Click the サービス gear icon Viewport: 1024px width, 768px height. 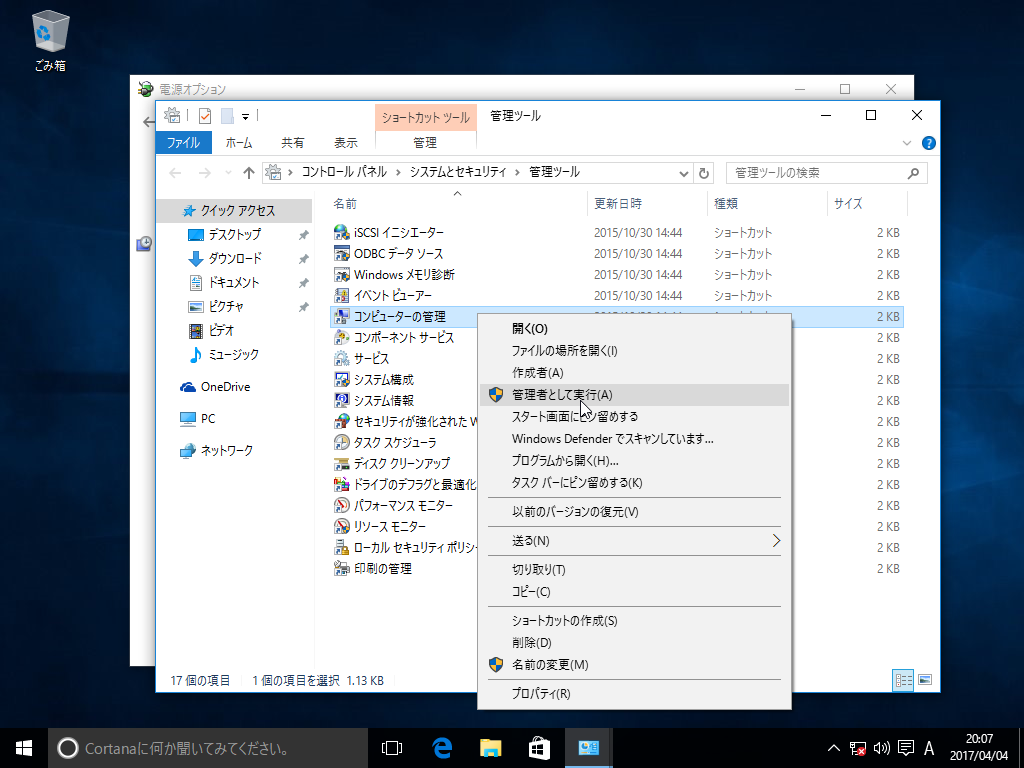click(341, 359)
